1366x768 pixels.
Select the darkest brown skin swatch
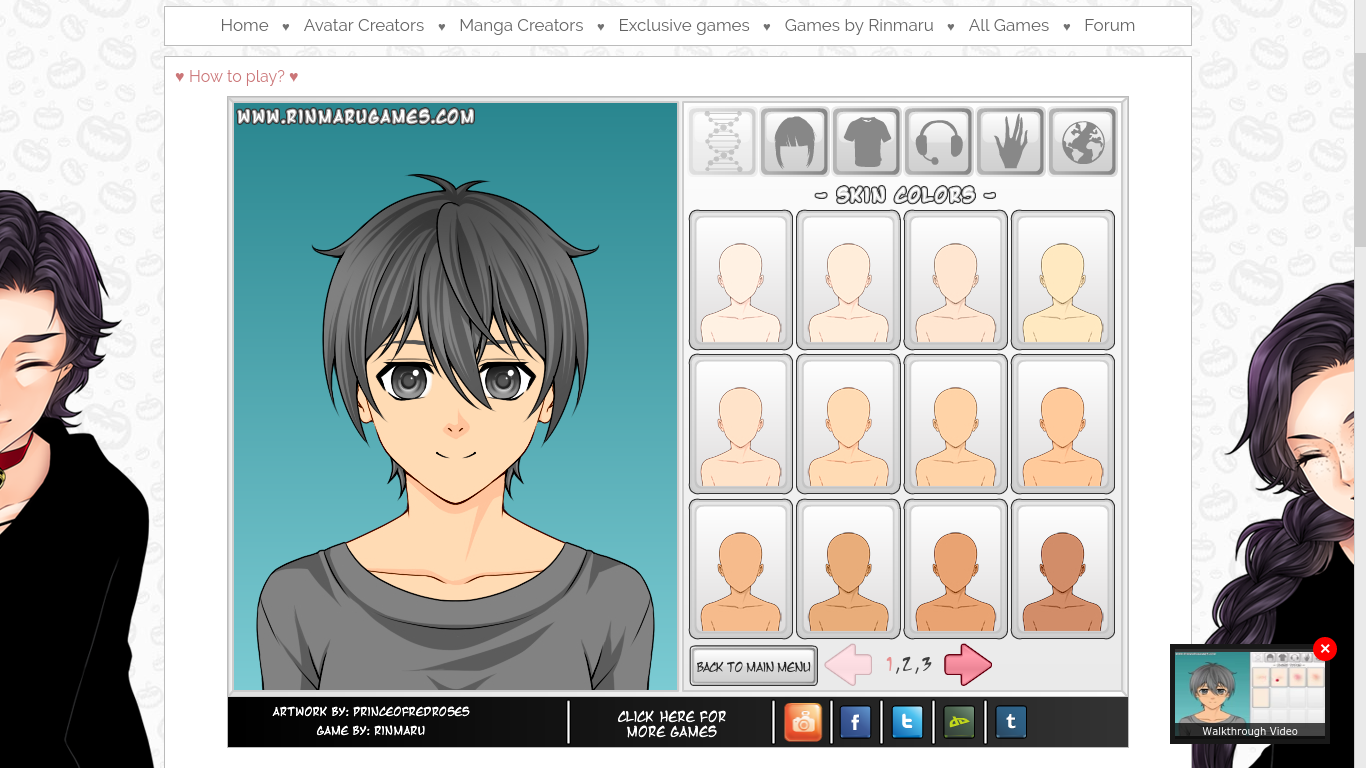pyautogui.click(x=1062, y=569)
